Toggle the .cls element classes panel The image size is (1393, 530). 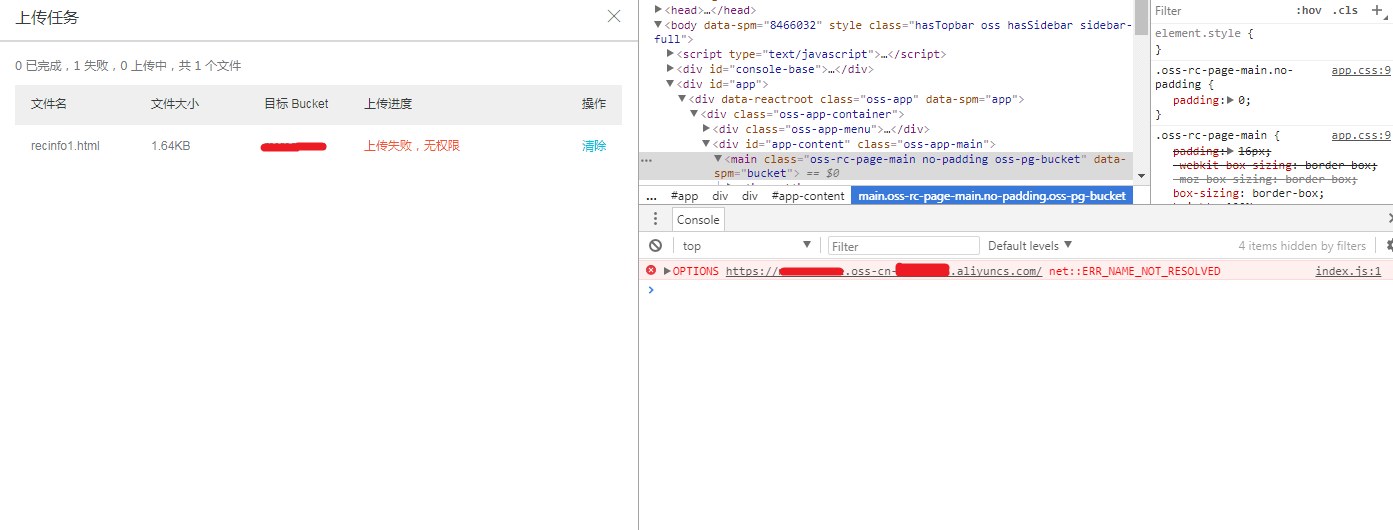point(1346,11)
